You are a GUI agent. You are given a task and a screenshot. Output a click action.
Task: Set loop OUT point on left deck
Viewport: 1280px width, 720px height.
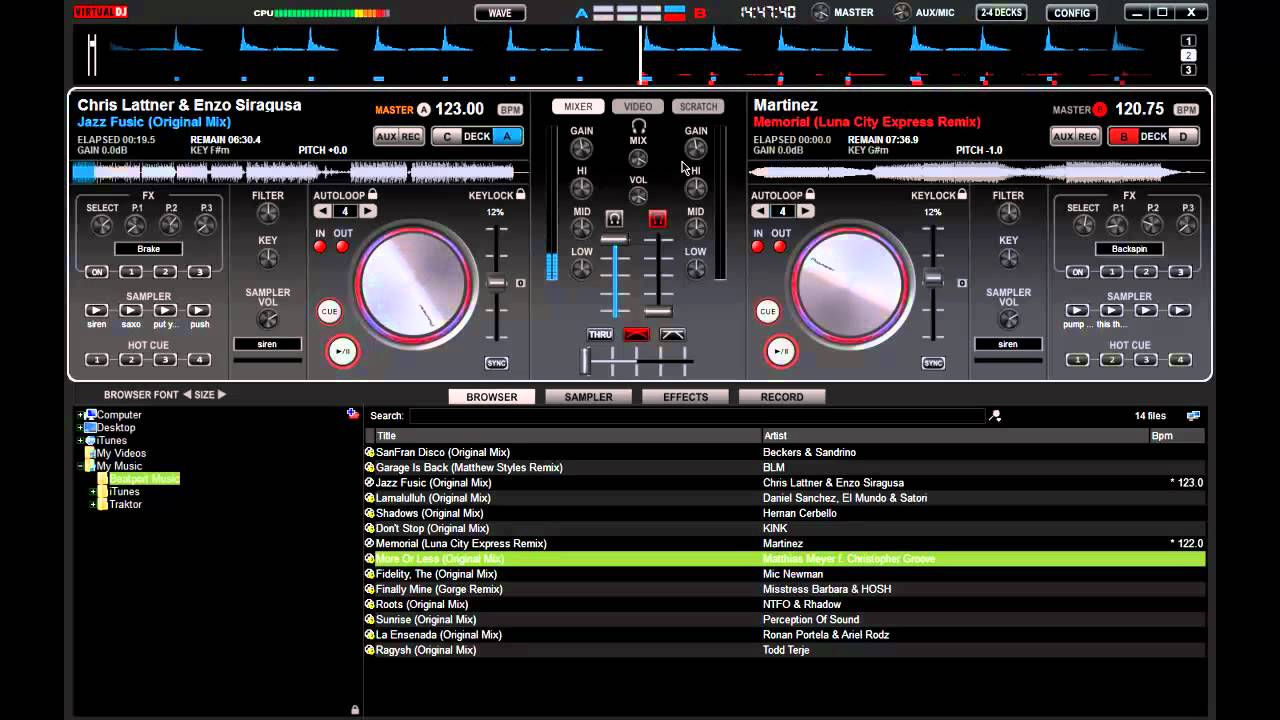(343, 247)
